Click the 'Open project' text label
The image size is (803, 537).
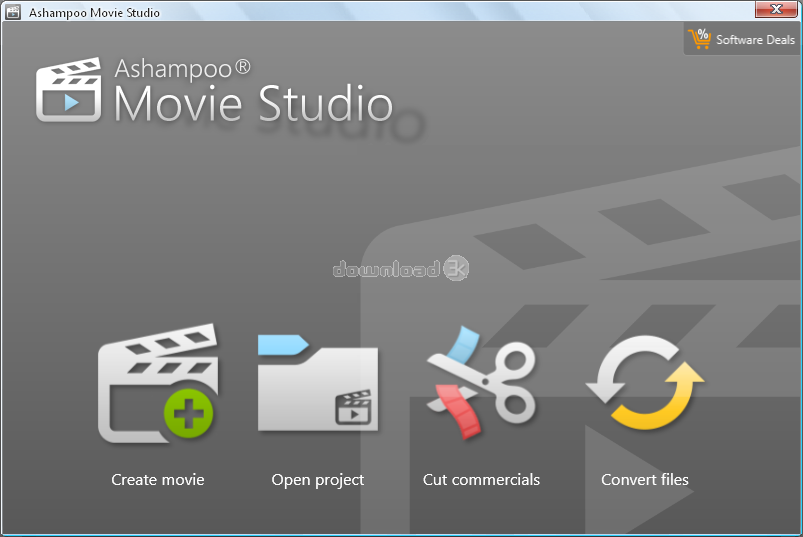point(318,480)
